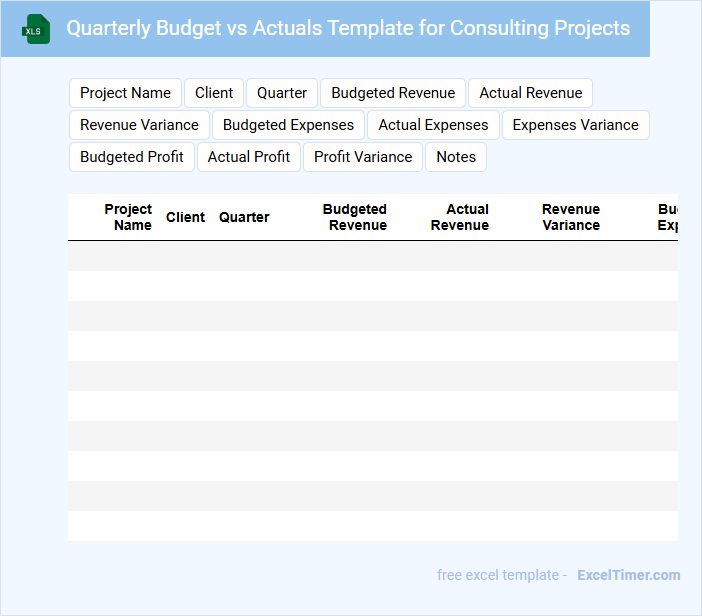Select the Profit Variance tag
This screenshot has height=616, width=702.
pos(363,157)
